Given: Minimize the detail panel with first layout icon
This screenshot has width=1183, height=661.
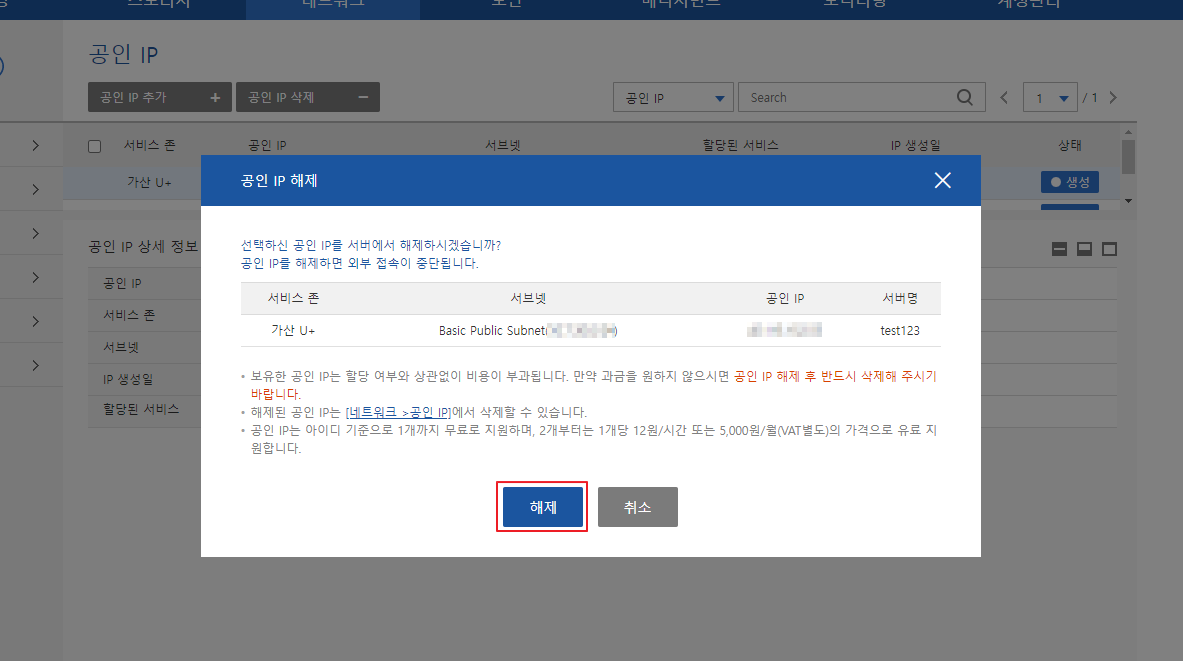Looking at the screenshot, I should pyautogui.click(x=1060, y=249).
